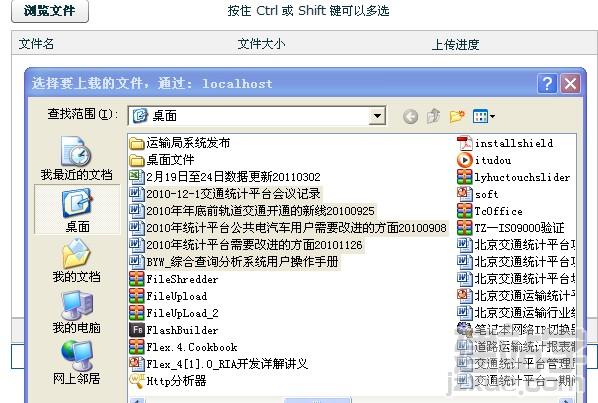Open 我的电脑 in sidebar

[x=77, y=312]
